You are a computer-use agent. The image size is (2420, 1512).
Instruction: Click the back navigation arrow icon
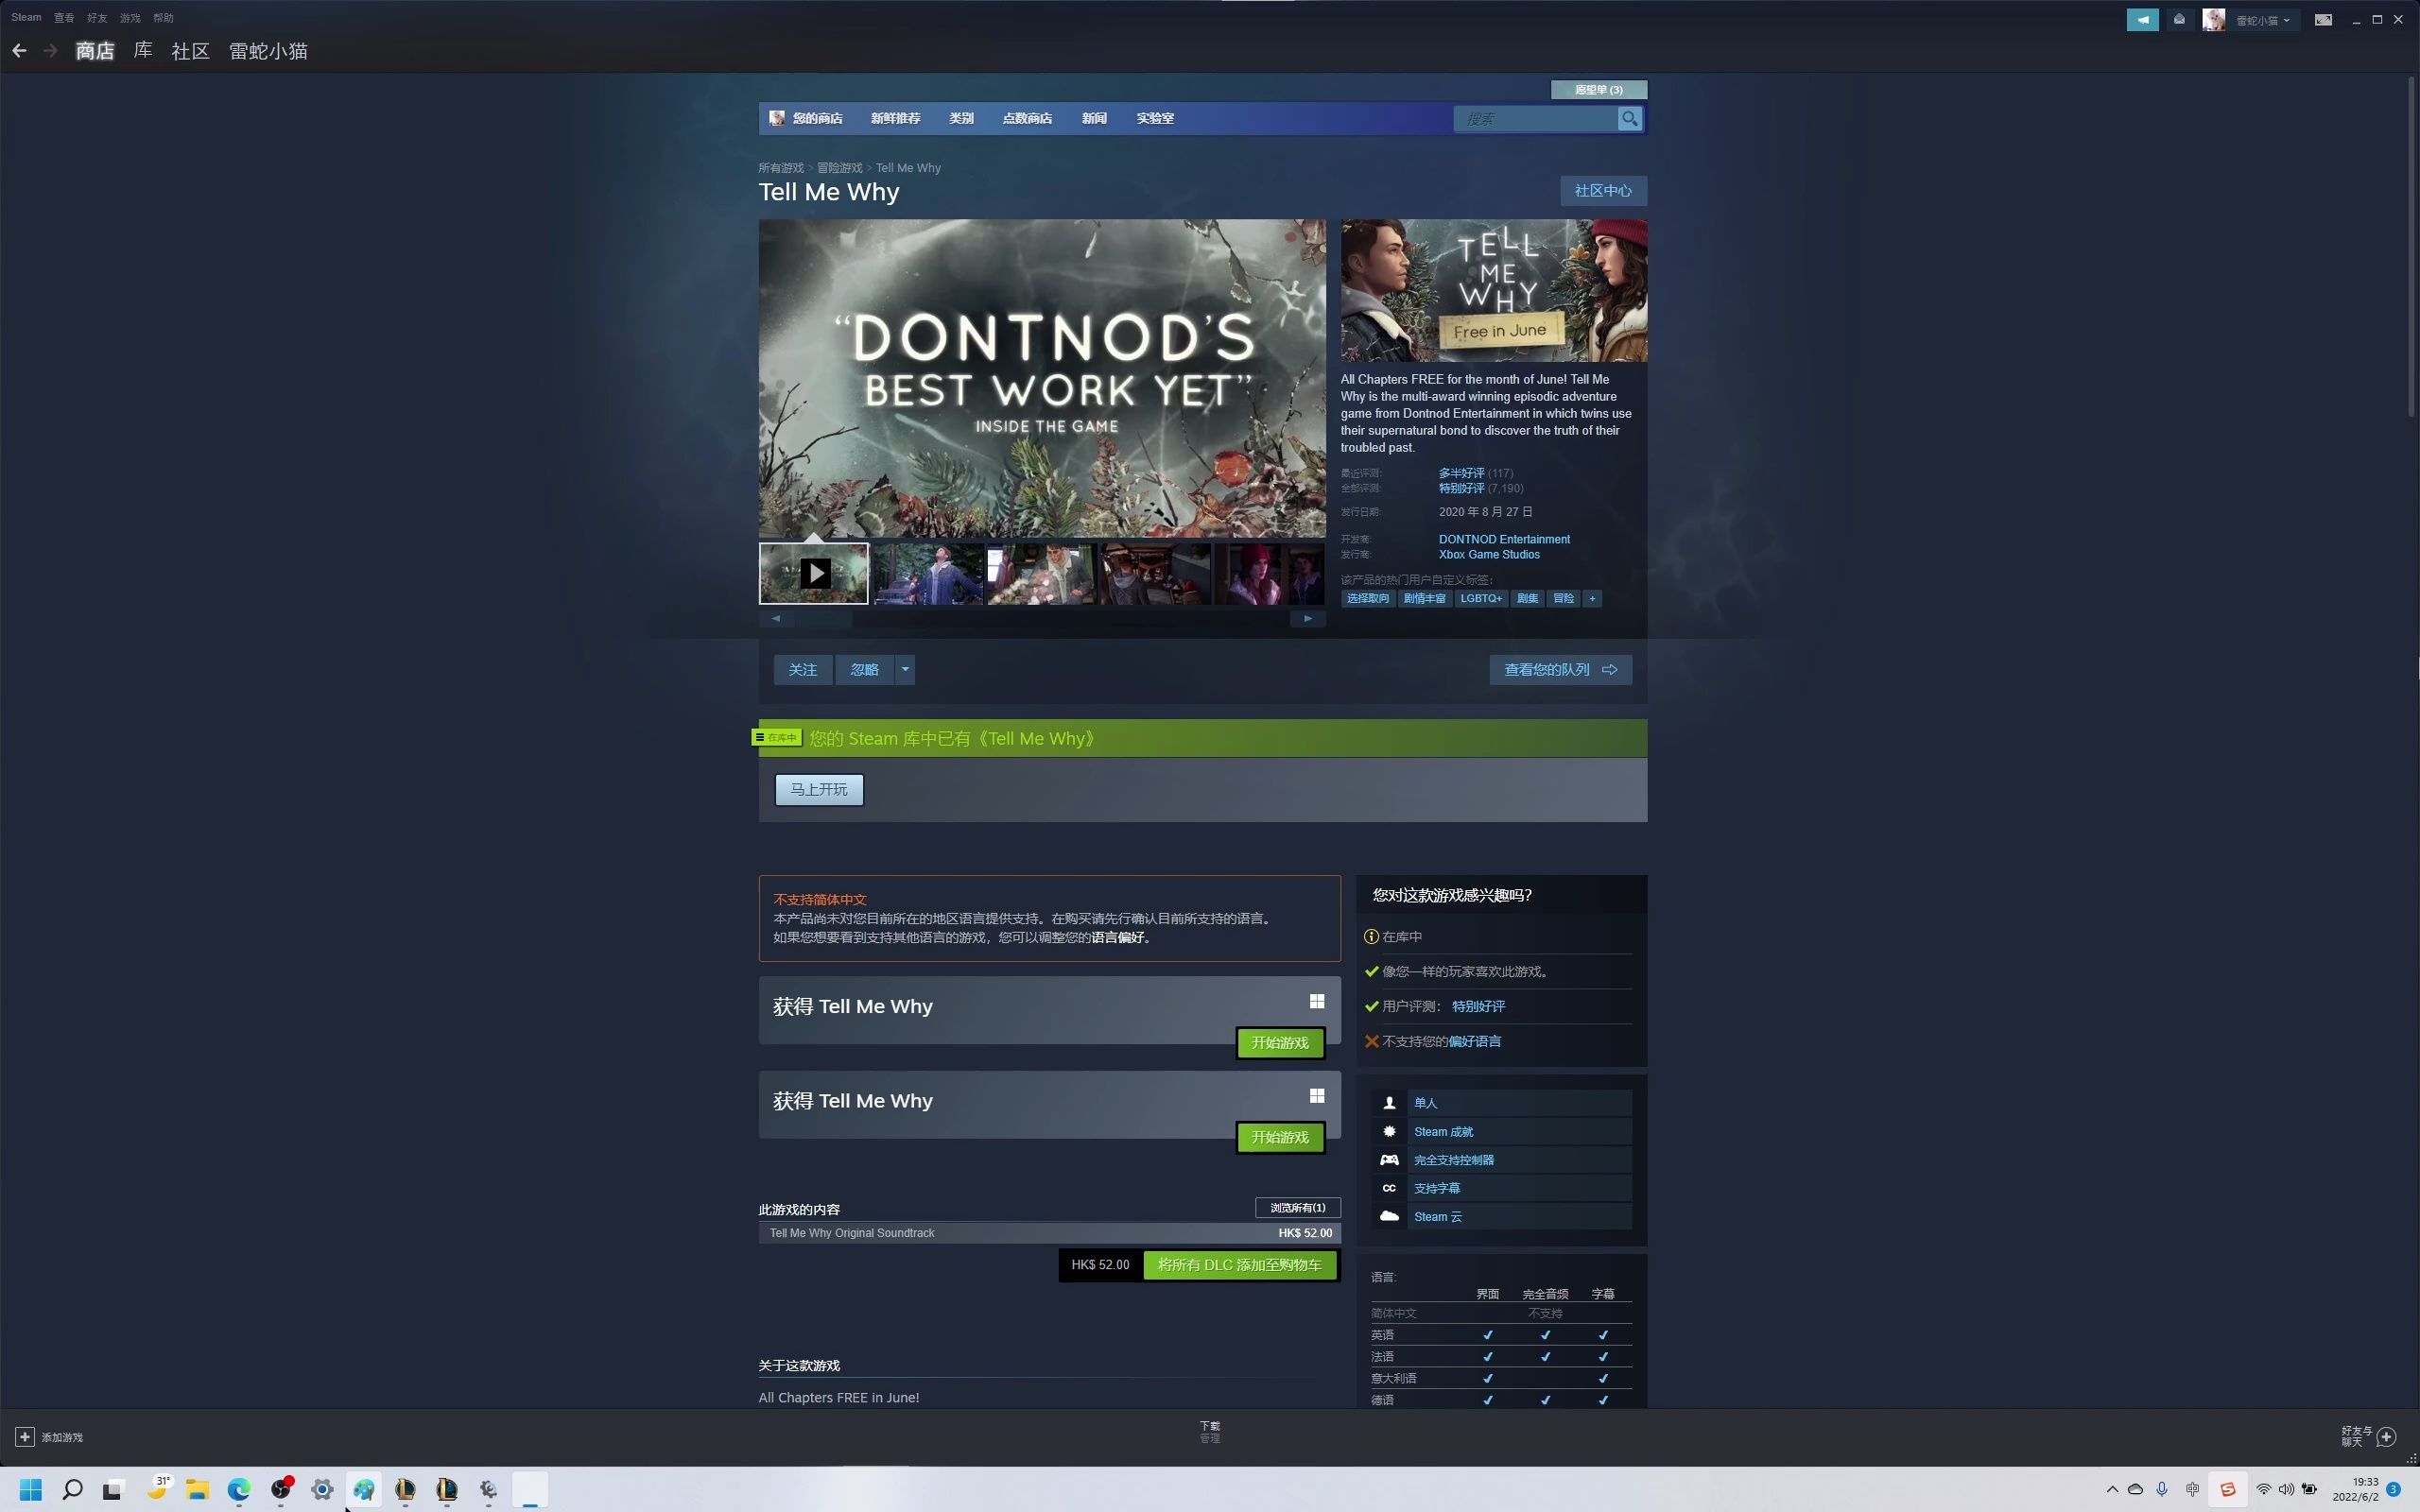coord(19,49)
